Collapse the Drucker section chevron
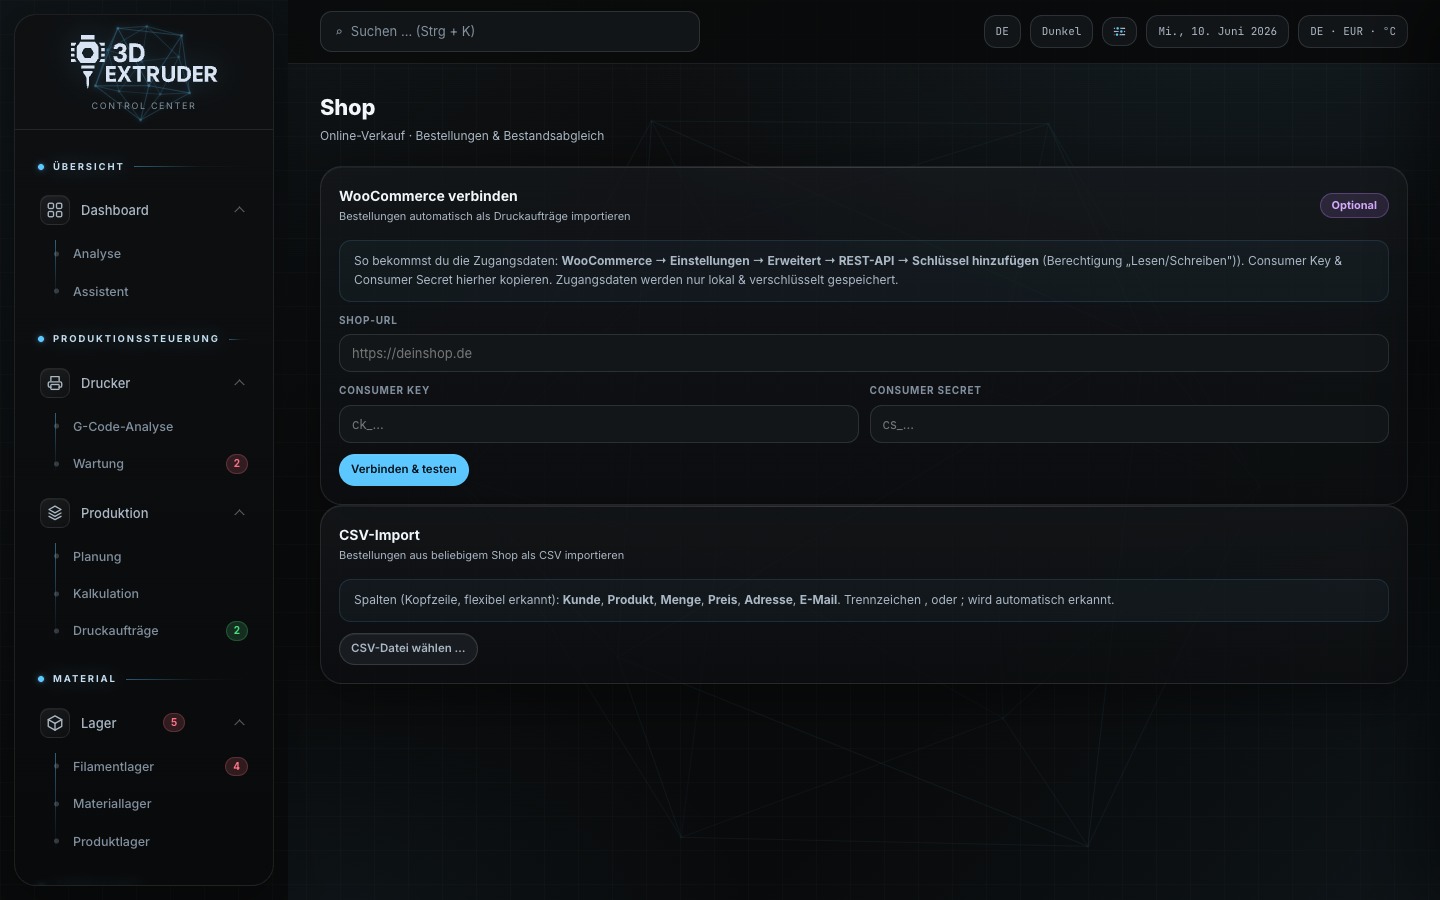Viewport: 1440px width, 900px height. [239, 383]
